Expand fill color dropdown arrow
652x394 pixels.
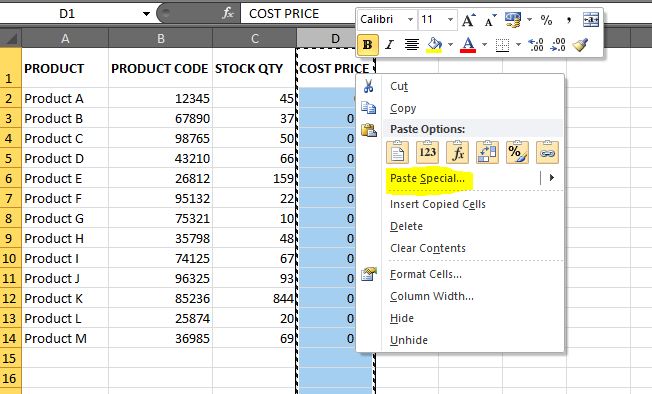450,44
